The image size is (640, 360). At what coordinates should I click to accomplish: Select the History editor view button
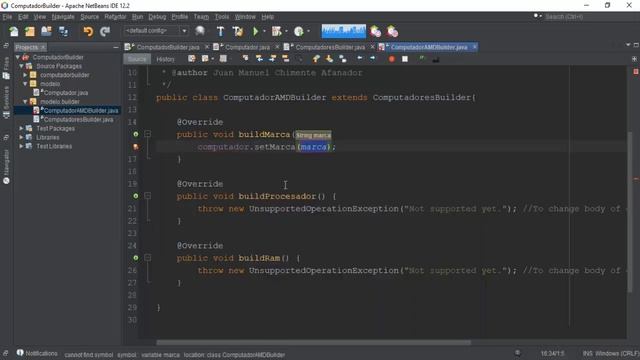tap(165, 59)
